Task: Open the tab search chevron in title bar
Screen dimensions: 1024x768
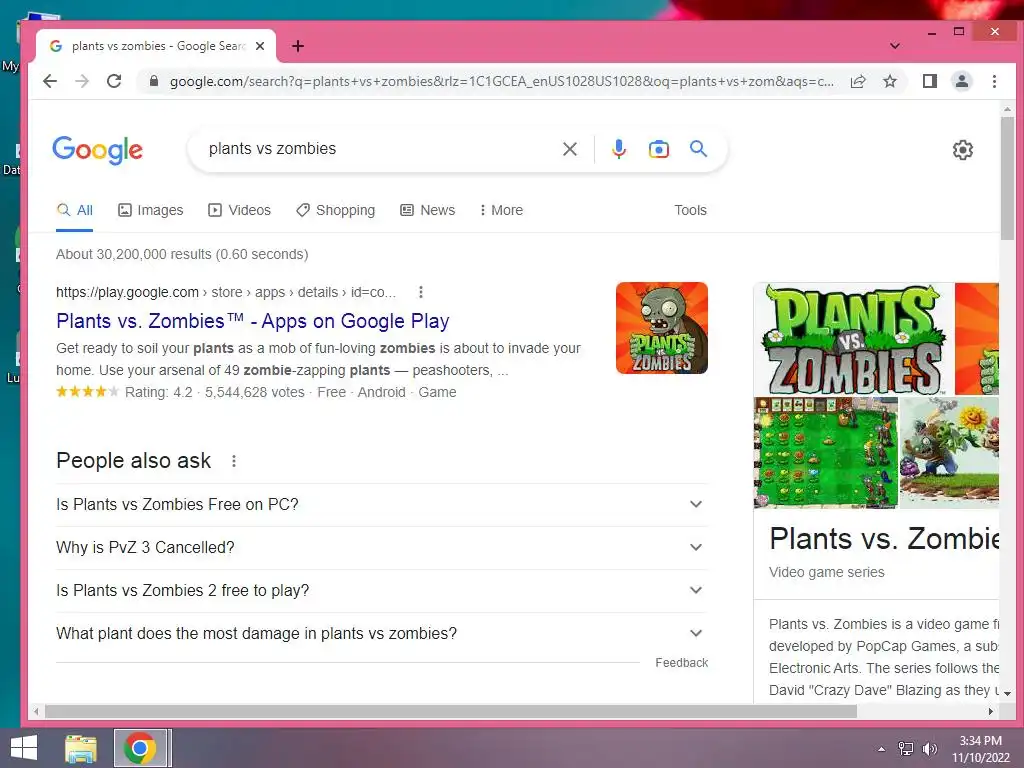Action: tap(895, 46)
